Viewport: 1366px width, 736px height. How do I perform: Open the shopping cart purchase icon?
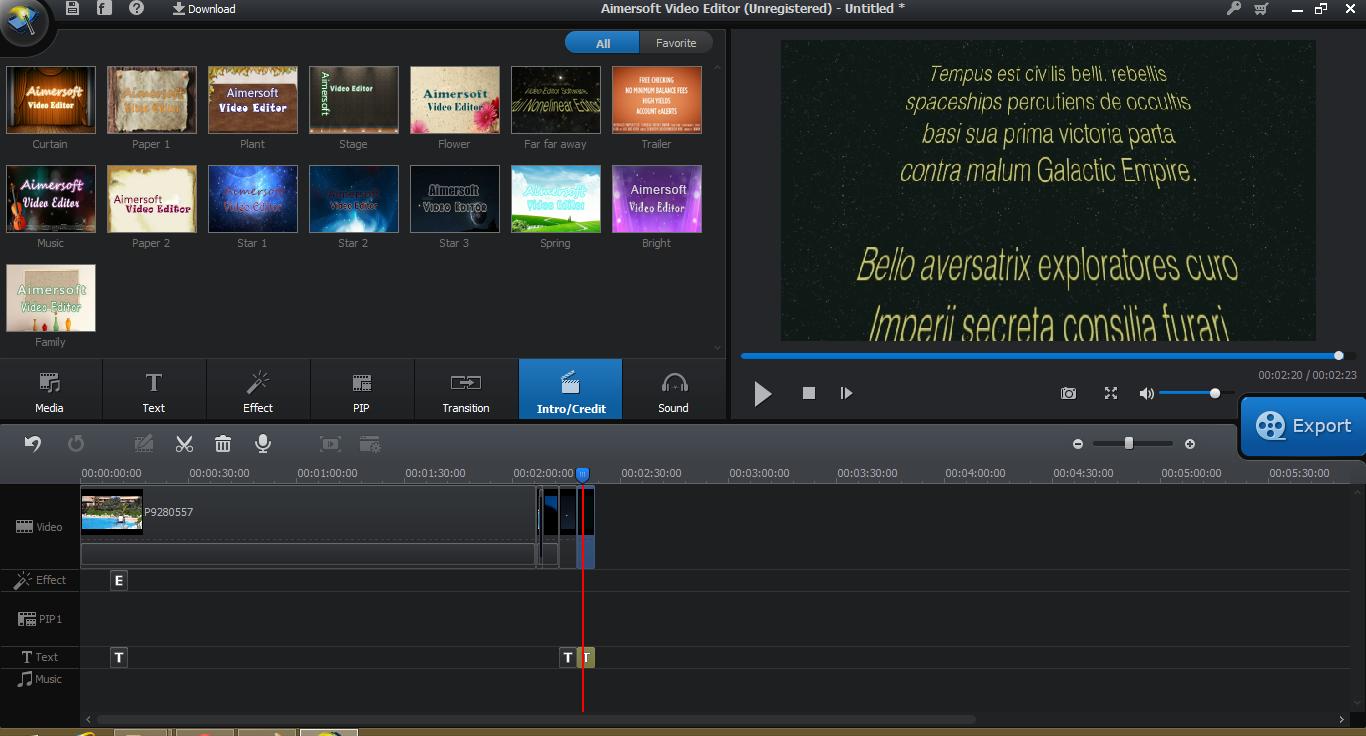point(1261,8)
